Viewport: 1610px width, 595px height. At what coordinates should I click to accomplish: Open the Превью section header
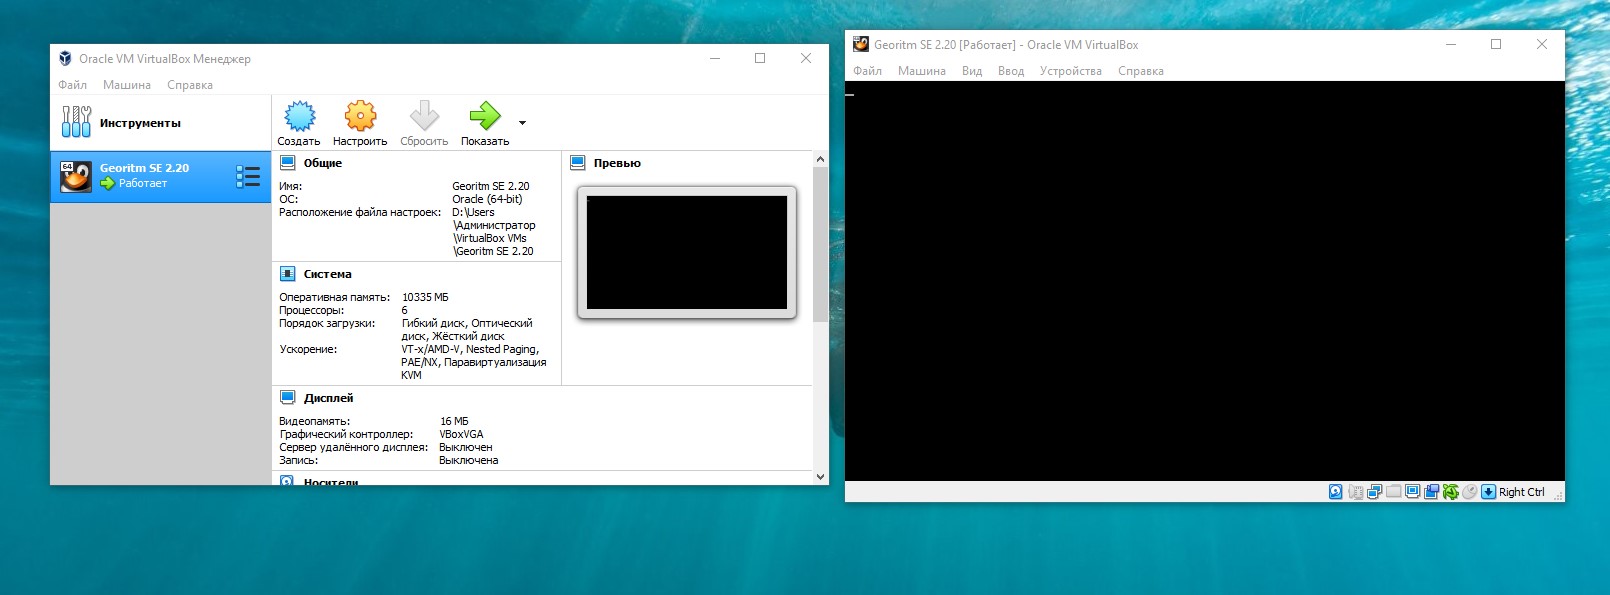tap(617, 163)
